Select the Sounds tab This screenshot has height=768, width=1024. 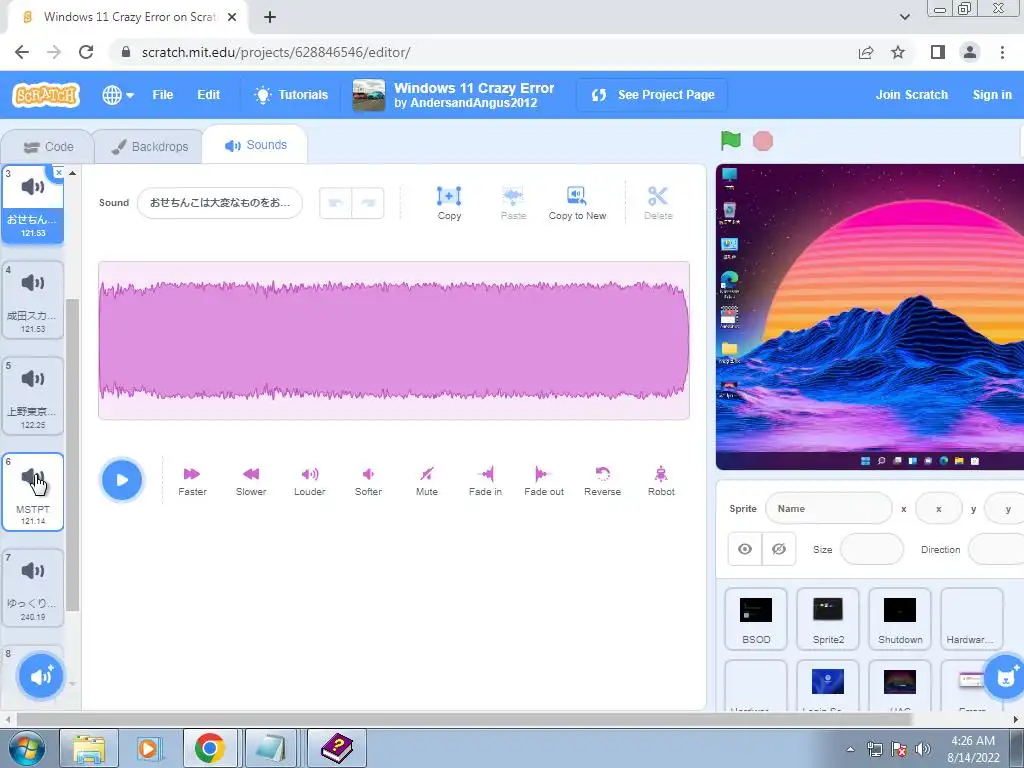(x=255, y=145)
